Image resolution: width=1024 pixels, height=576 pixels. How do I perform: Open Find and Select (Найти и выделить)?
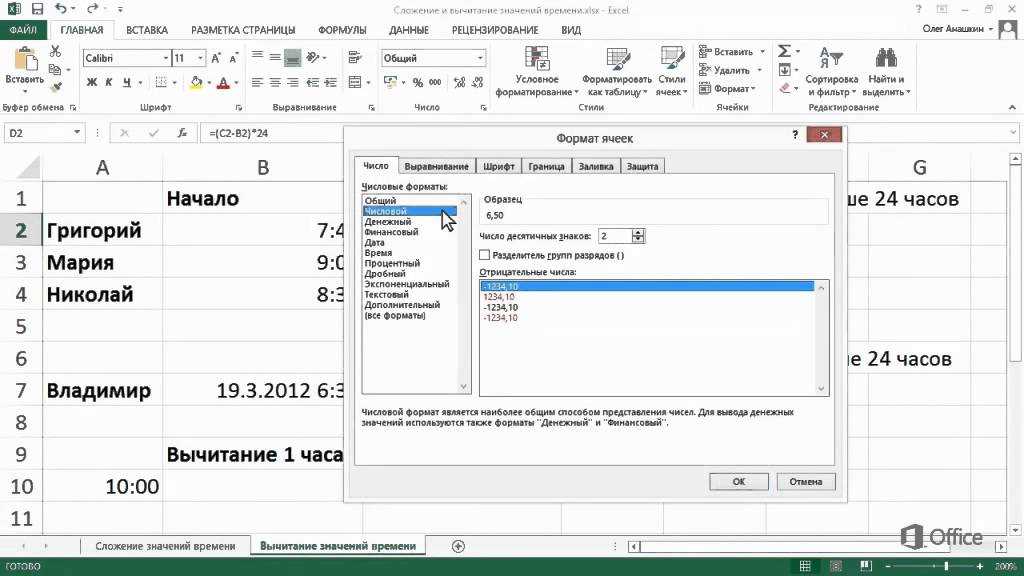(x=886, y=72)
